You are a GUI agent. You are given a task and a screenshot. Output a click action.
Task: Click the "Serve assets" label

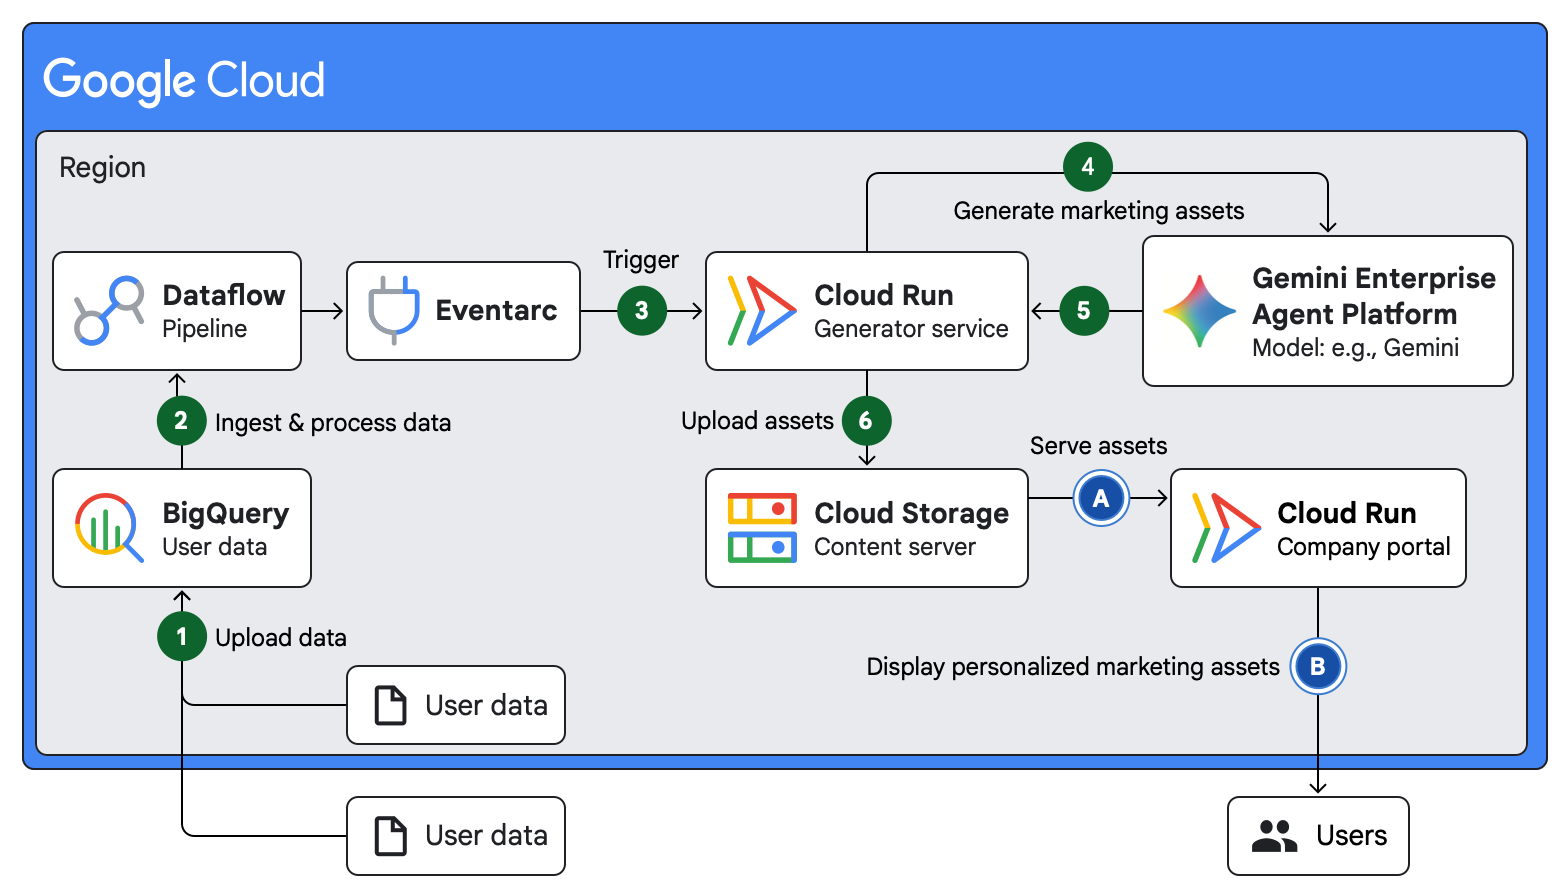tap(1098, 446)
